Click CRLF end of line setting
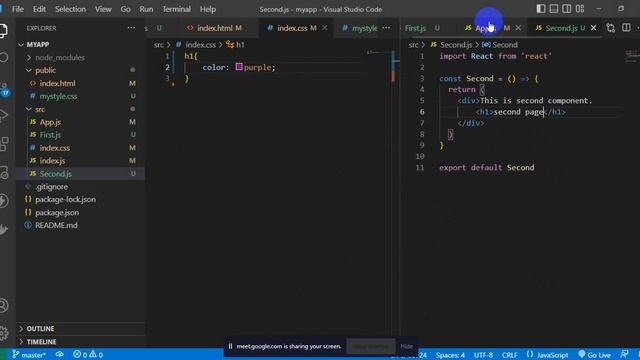 coord(509,355)
